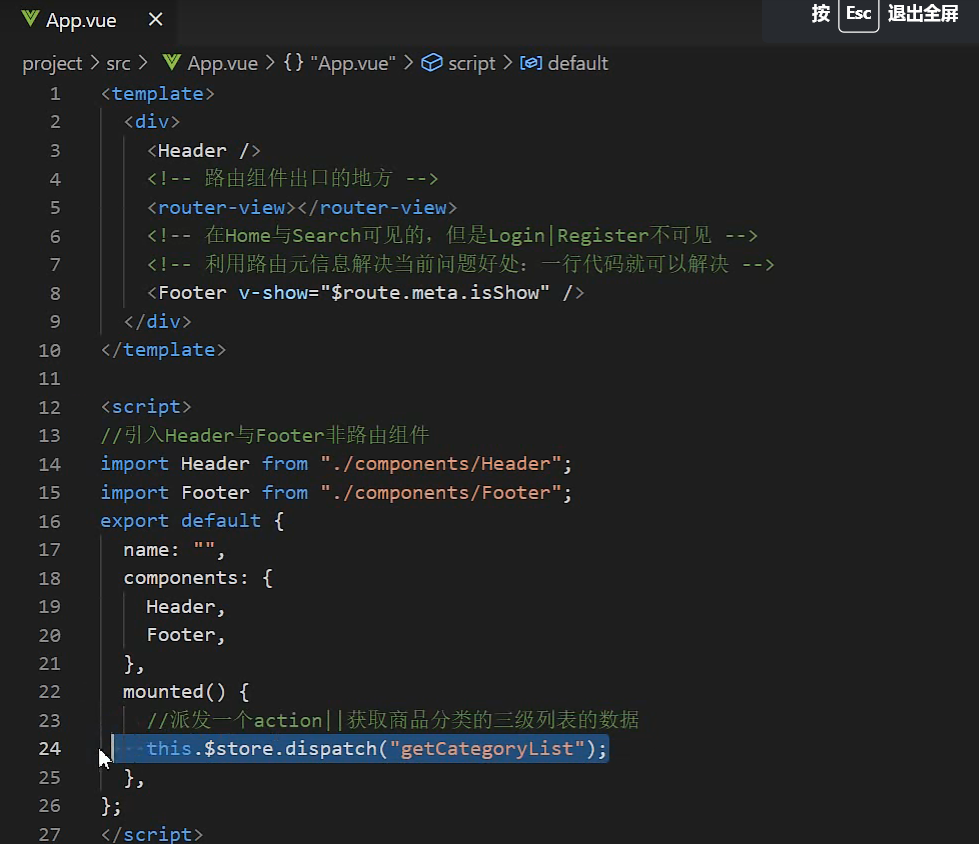Viewport: 979px width, 844px height.
Task: Click the curly braces symbol icon in breadcrumb
Action: 293,62
